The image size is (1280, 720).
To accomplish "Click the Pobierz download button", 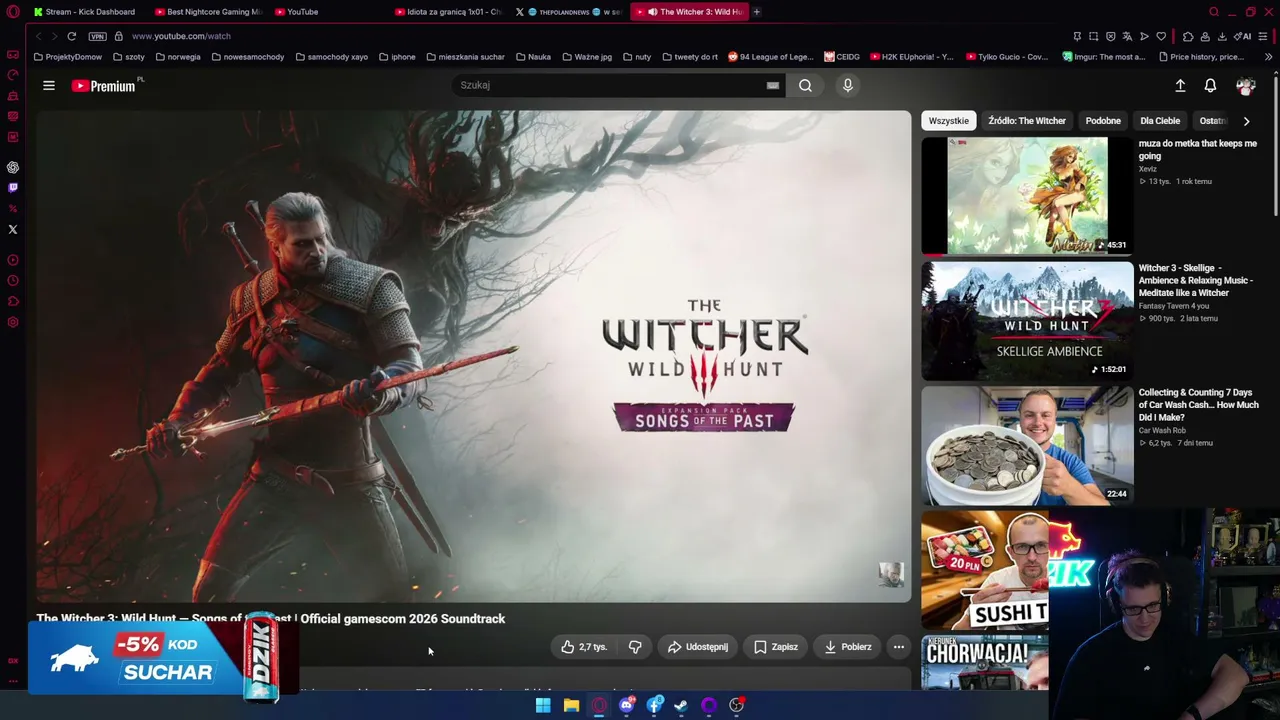I will pyautogui.click(x=848, y=647).
